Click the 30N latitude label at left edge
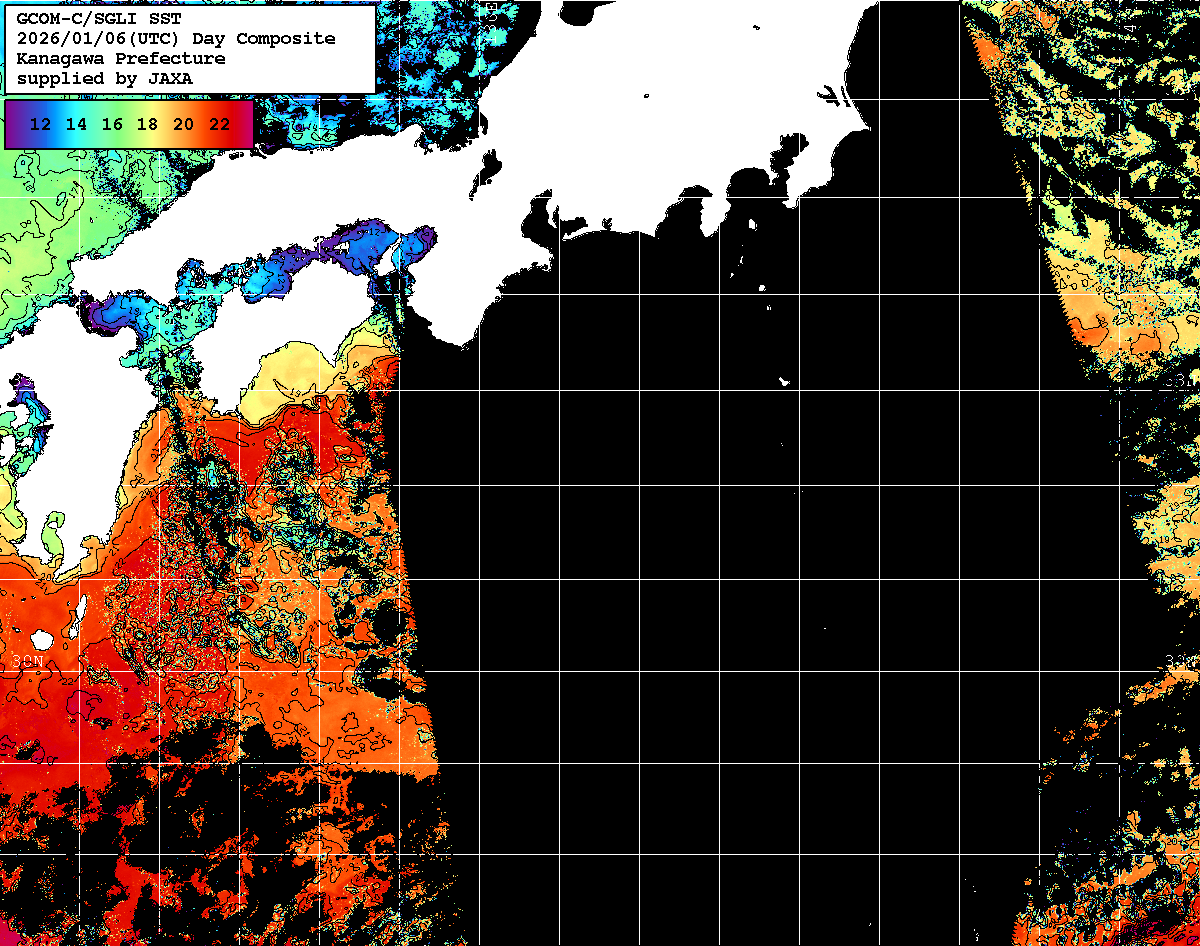The image size is (1200, 946). coord(27,661)
